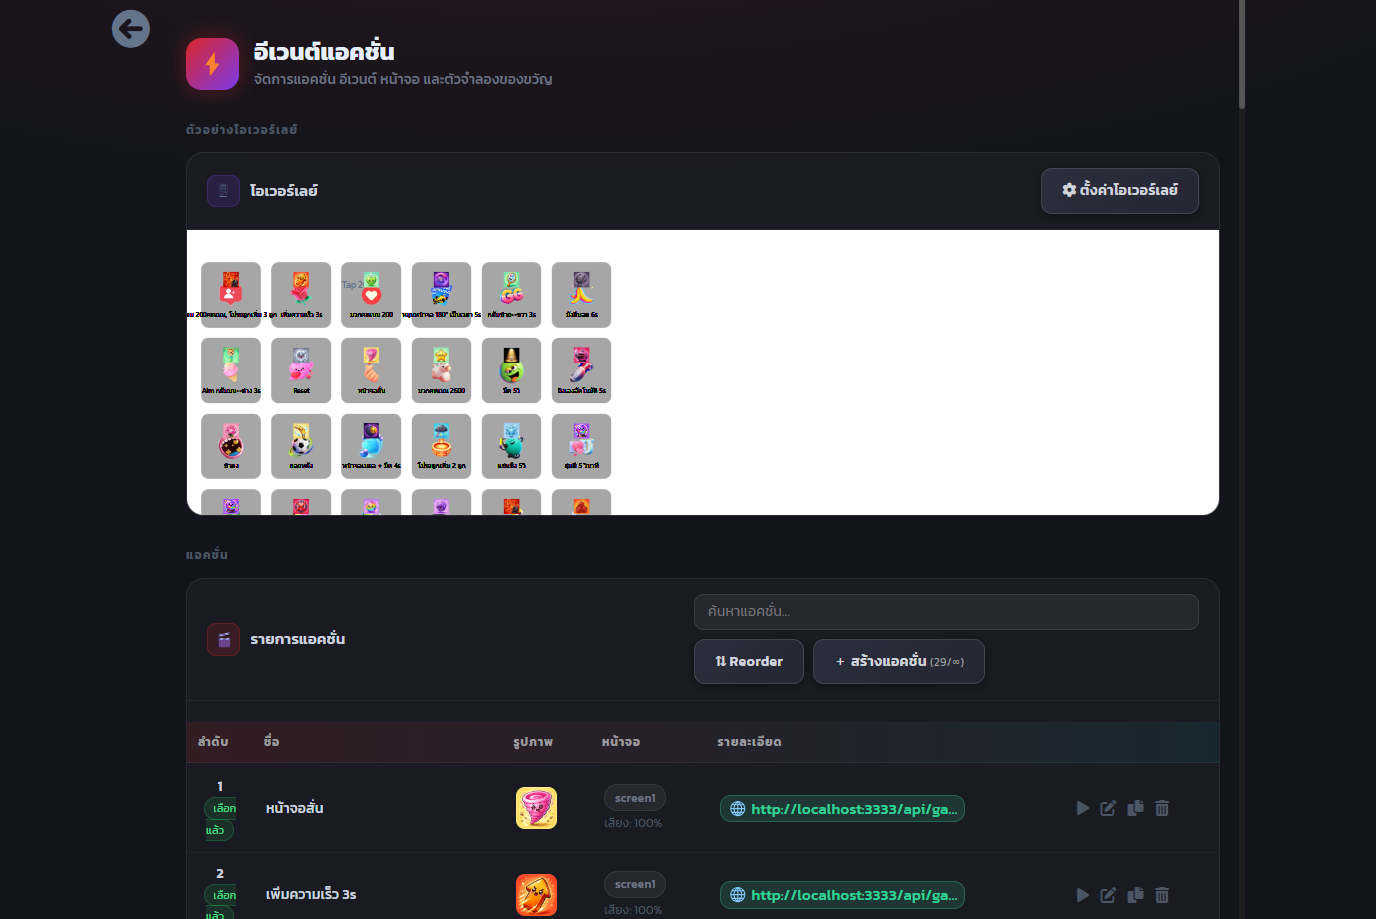Image resolution: width=1376 pixels, height=919 pixels.
Task: Click the finger heart overlay tile
Action: (x=371, y=370)
